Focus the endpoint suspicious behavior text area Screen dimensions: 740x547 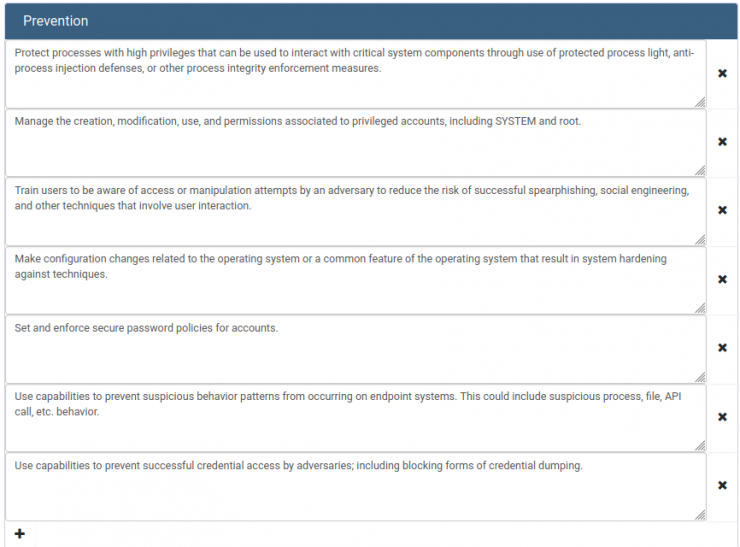pyautogui.click(x=356, y=418)
